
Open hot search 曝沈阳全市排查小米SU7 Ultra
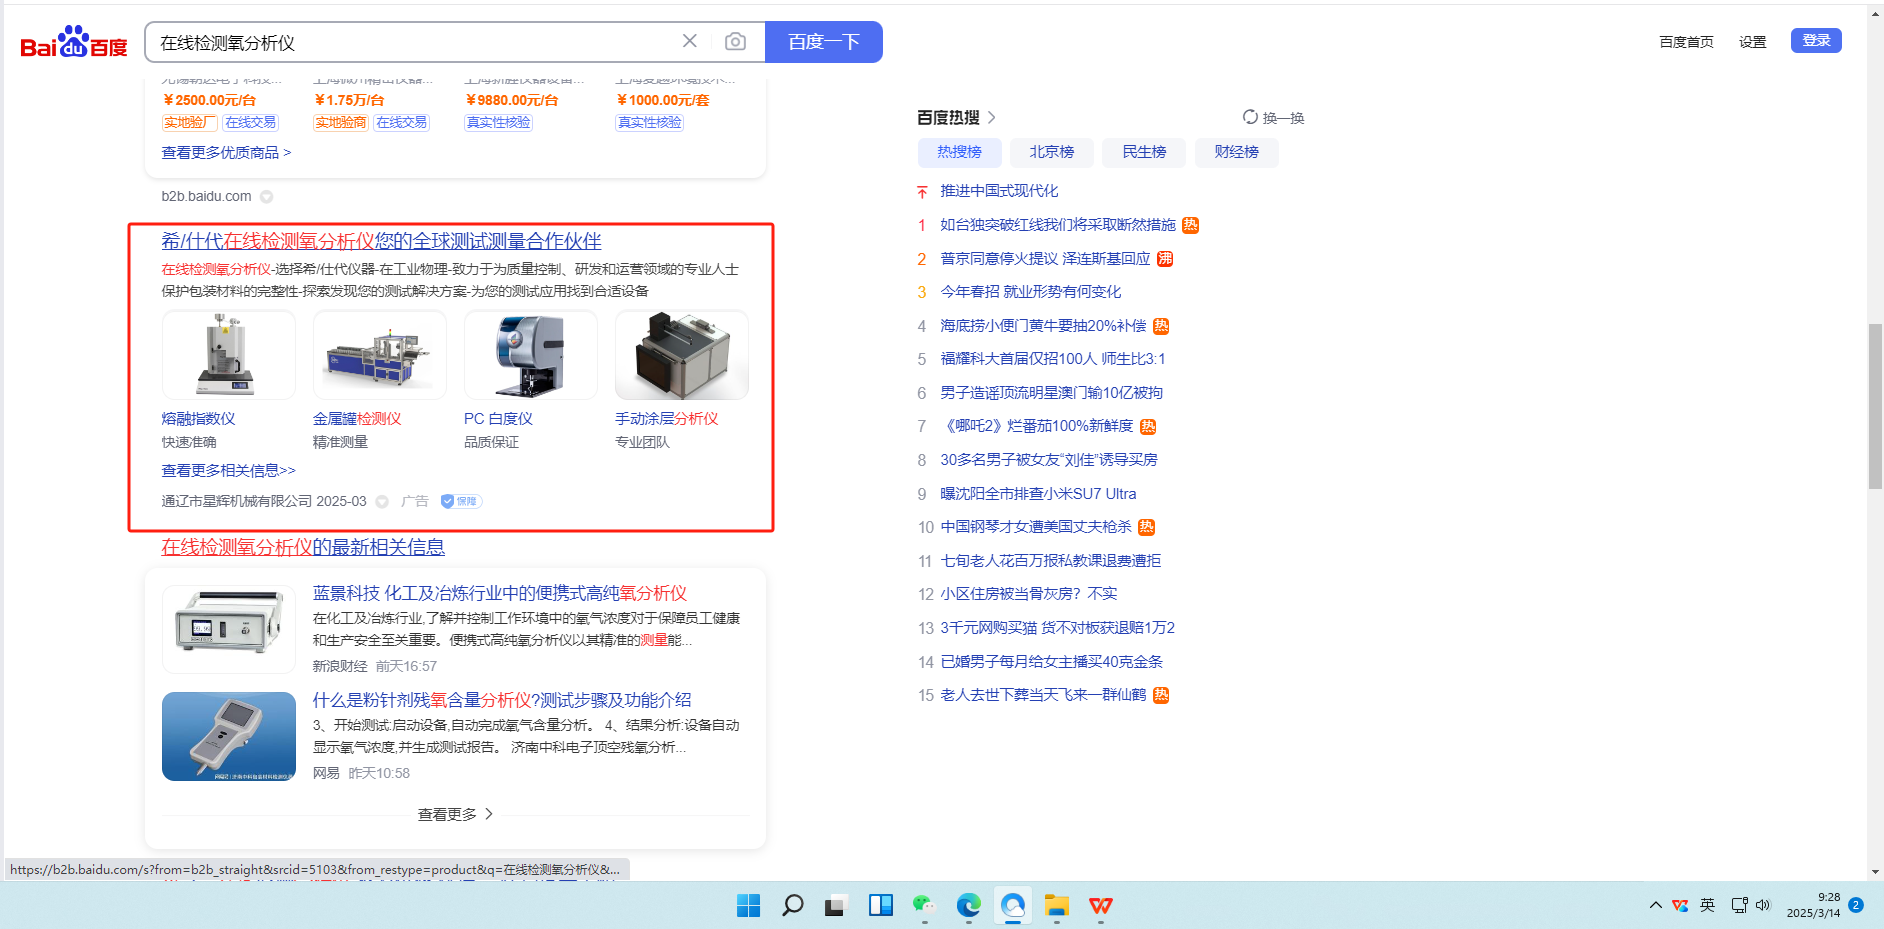coord(1038,494)
